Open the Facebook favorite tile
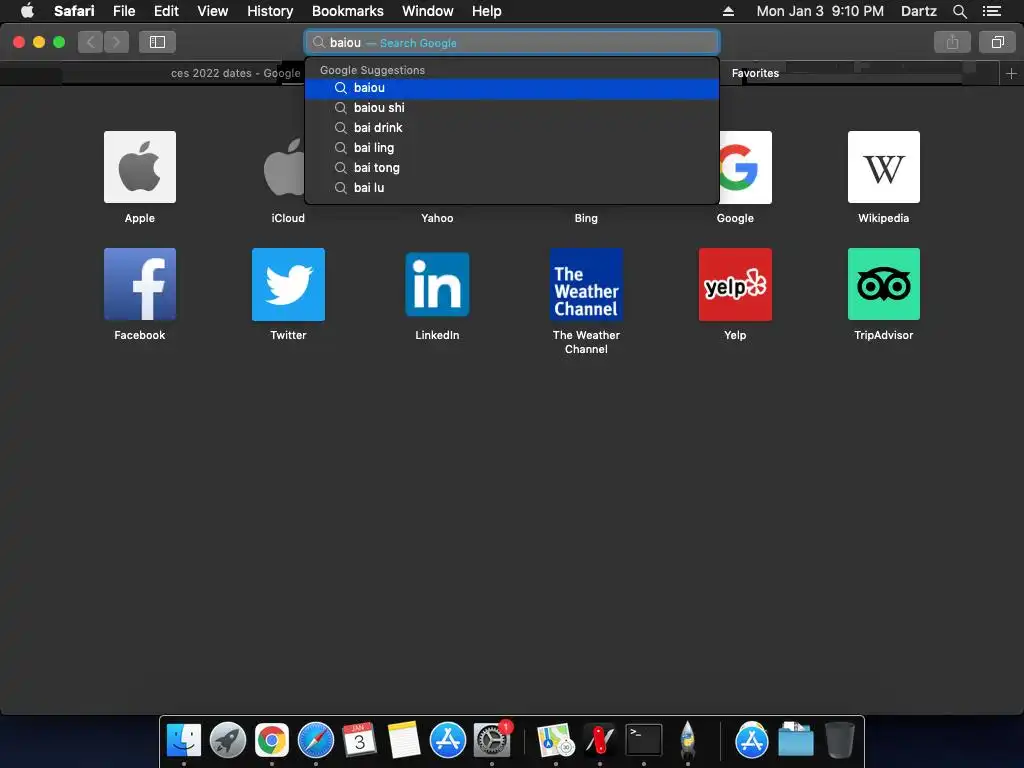1024x768 pixels. (140, 284)
